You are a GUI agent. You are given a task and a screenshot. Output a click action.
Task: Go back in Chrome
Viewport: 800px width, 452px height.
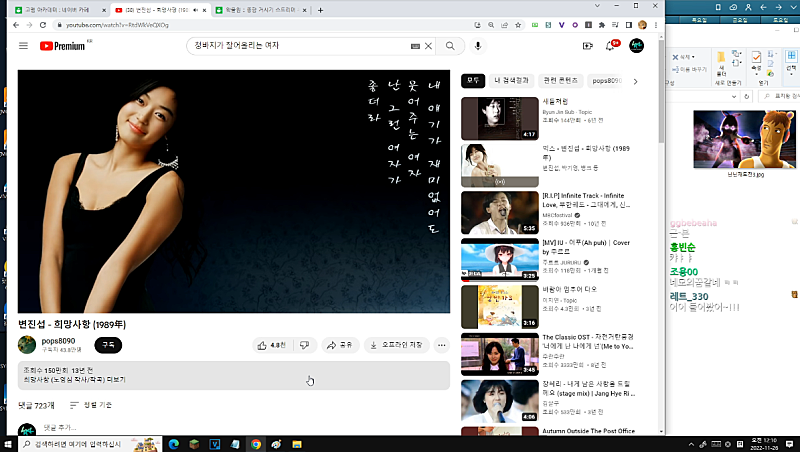16,24
